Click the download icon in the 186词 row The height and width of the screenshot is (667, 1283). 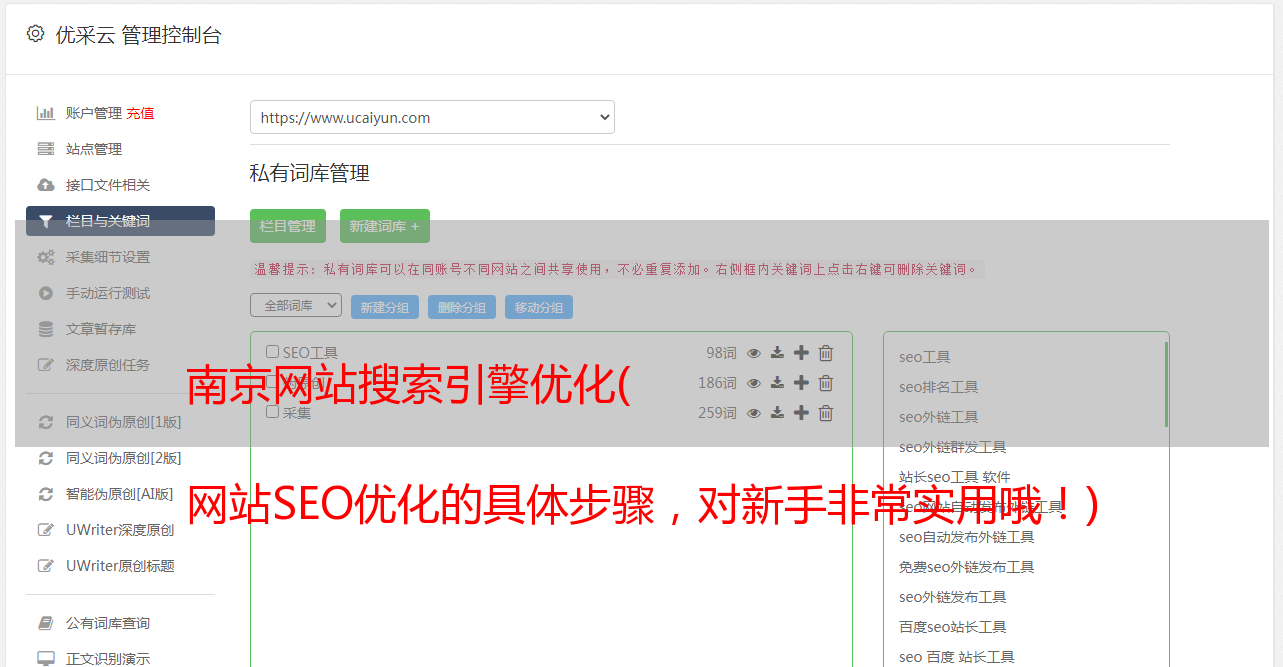coord(777,383)
